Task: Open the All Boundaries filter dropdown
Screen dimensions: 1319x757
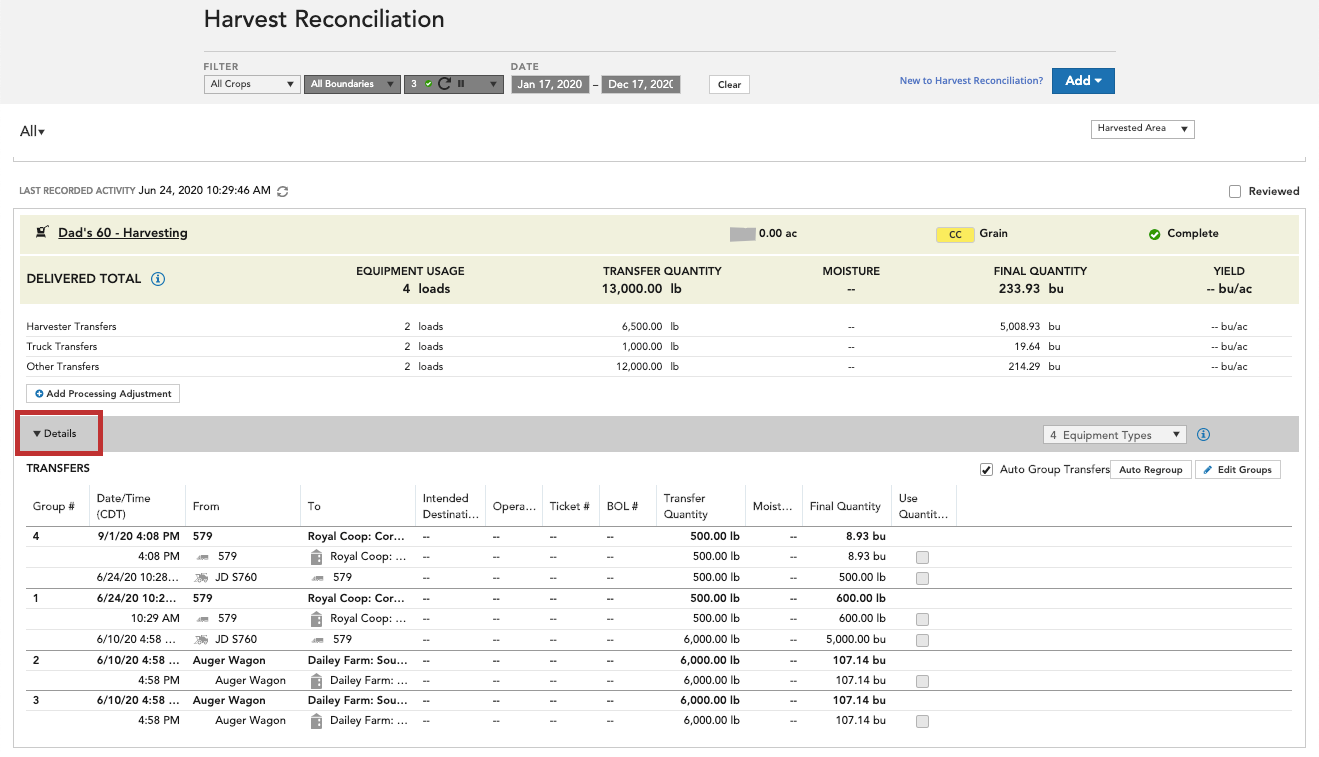Action: coord(352,84)
